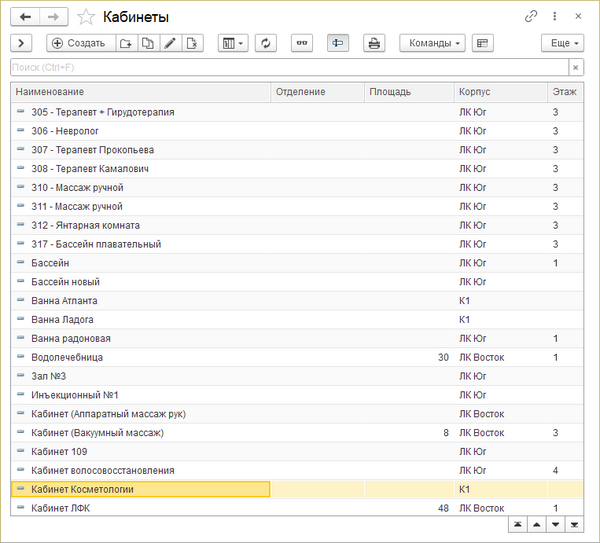Copy link to this list

pos(531,17)
